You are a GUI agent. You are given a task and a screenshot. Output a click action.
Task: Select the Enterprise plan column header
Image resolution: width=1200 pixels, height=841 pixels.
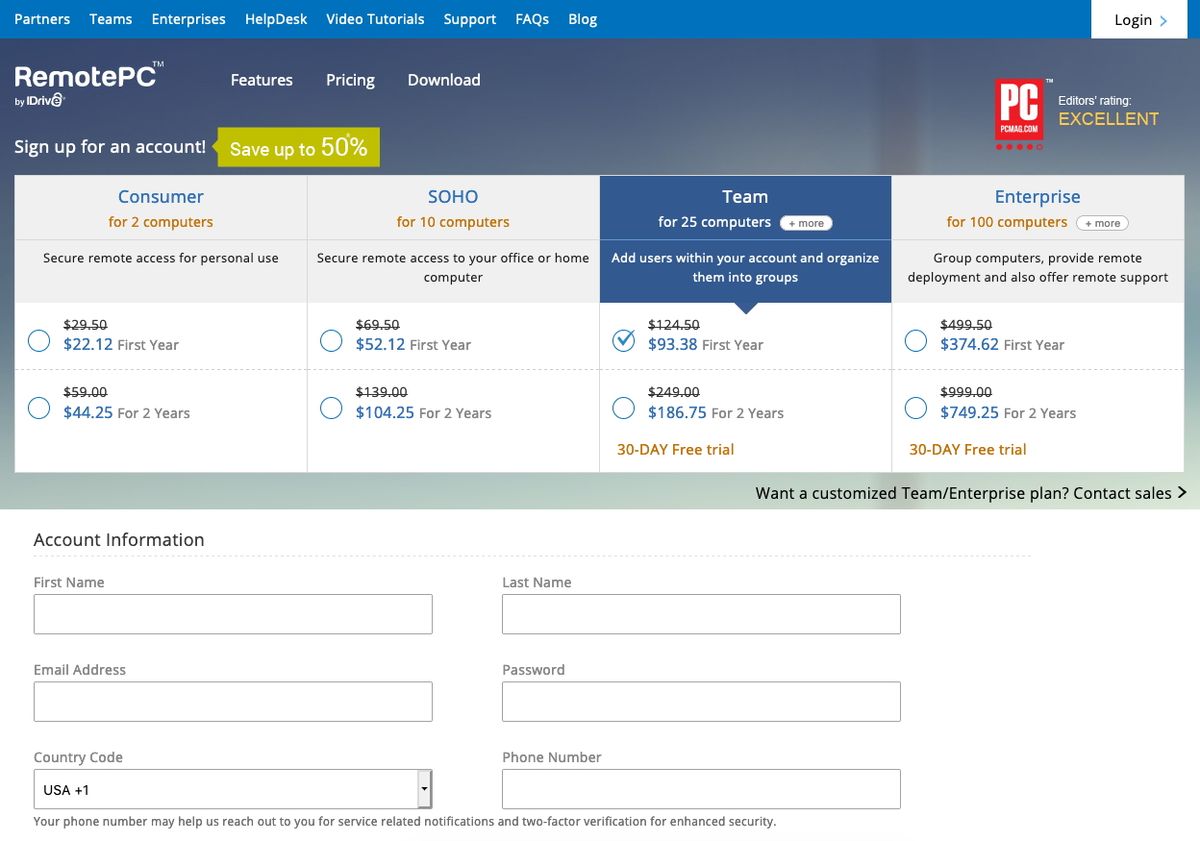tap(1037, 197)
